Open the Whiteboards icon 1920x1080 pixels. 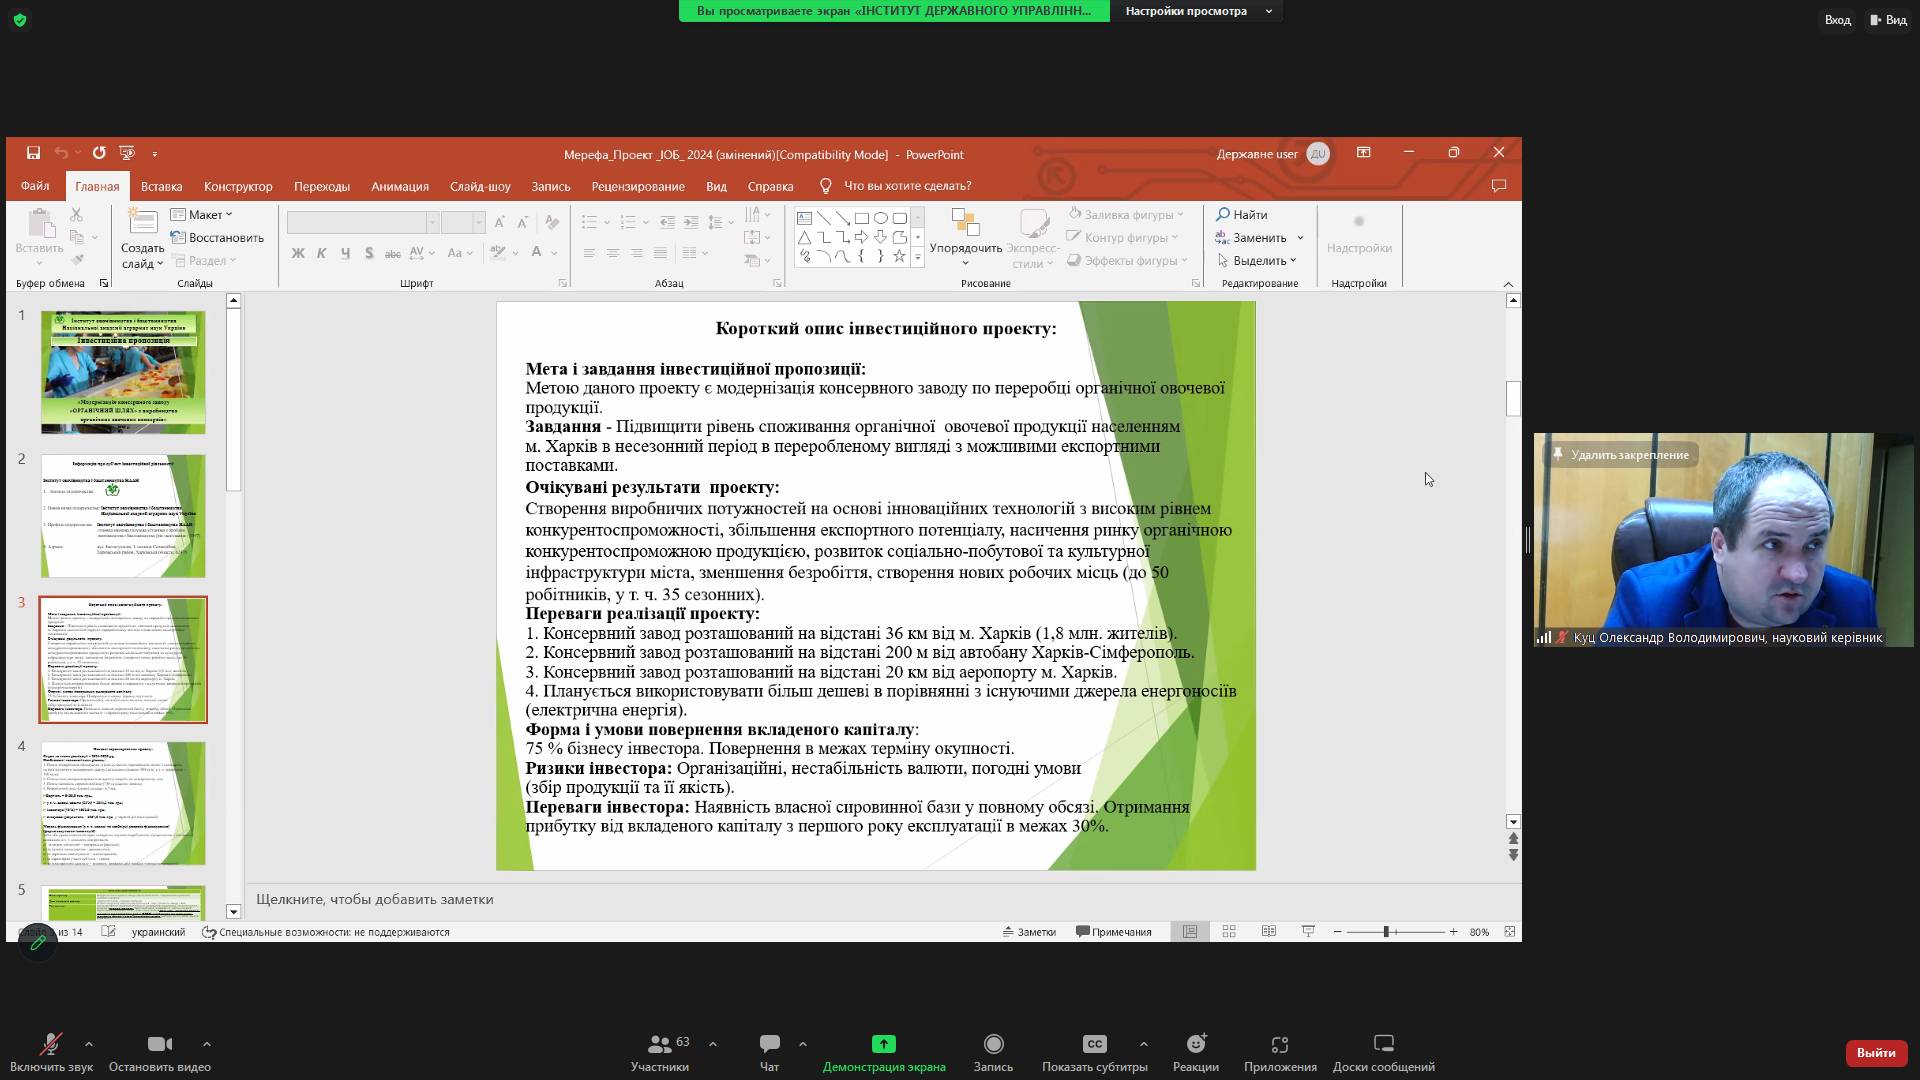tap(1383, 1044)
